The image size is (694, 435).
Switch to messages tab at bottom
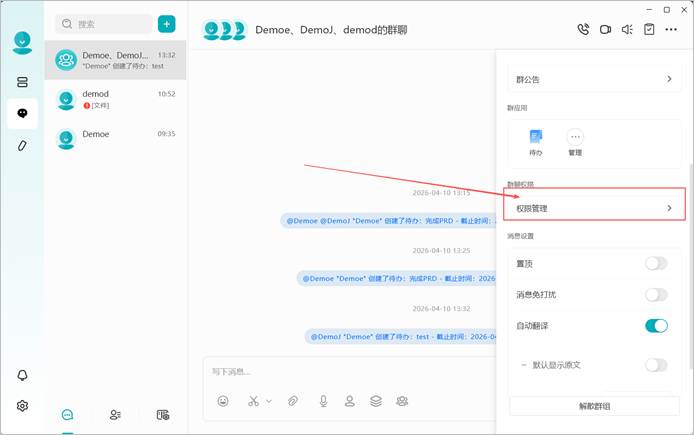tap(67, 415)
